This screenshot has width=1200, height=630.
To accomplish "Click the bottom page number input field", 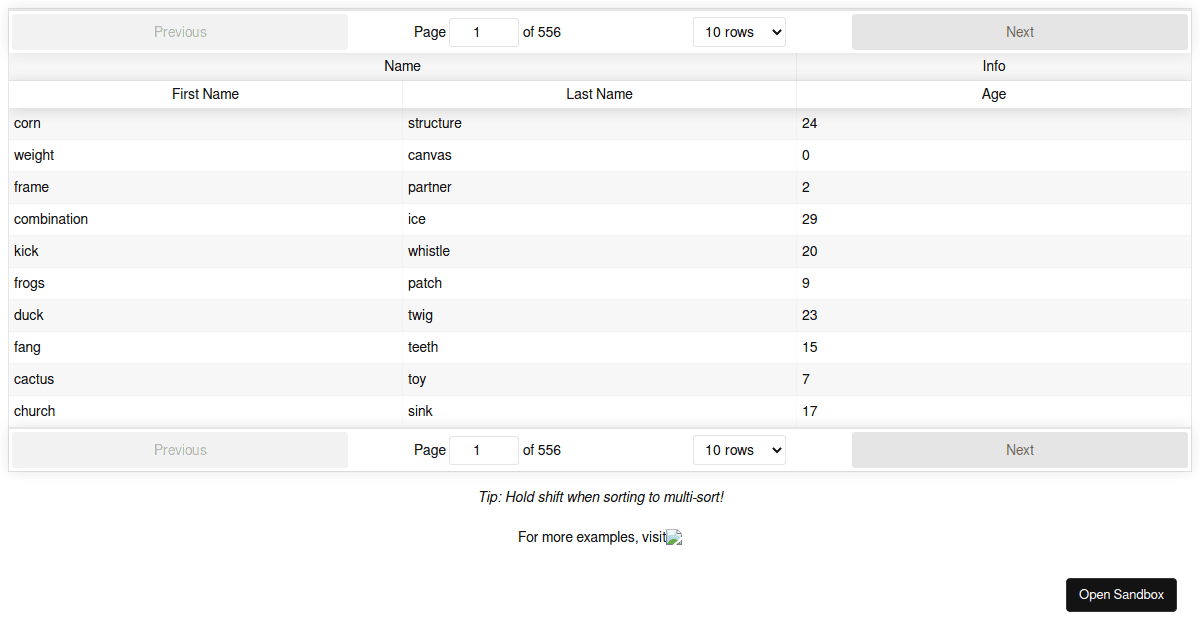I will click(x=484, y=450).
